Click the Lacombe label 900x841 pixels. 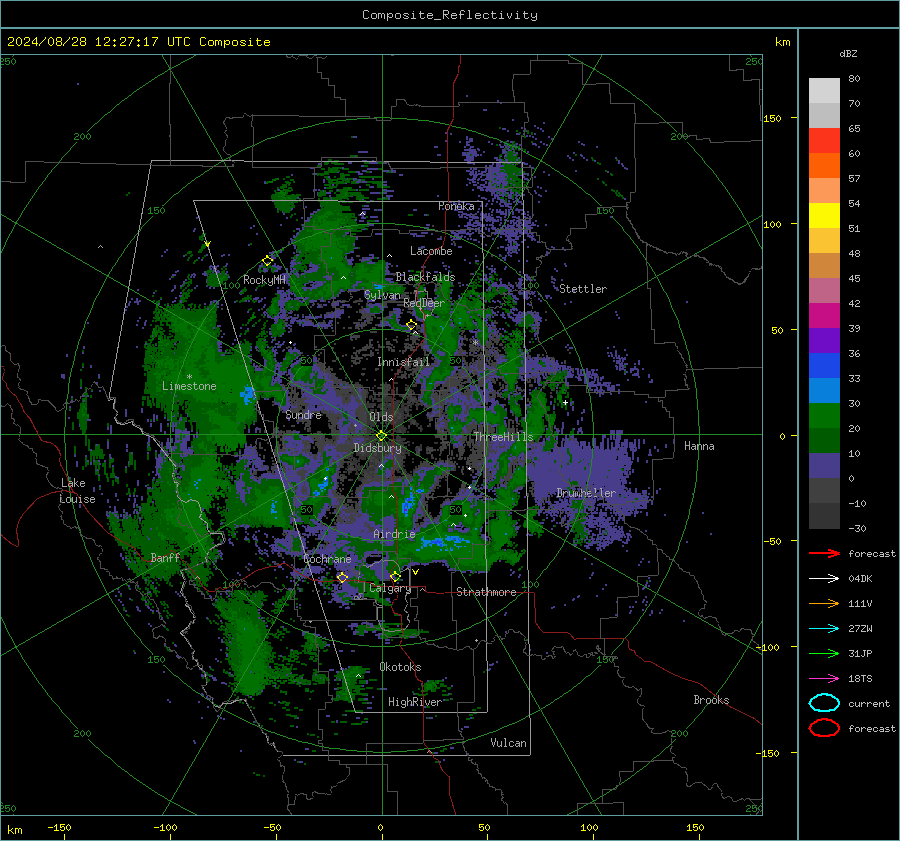[431, 251]
